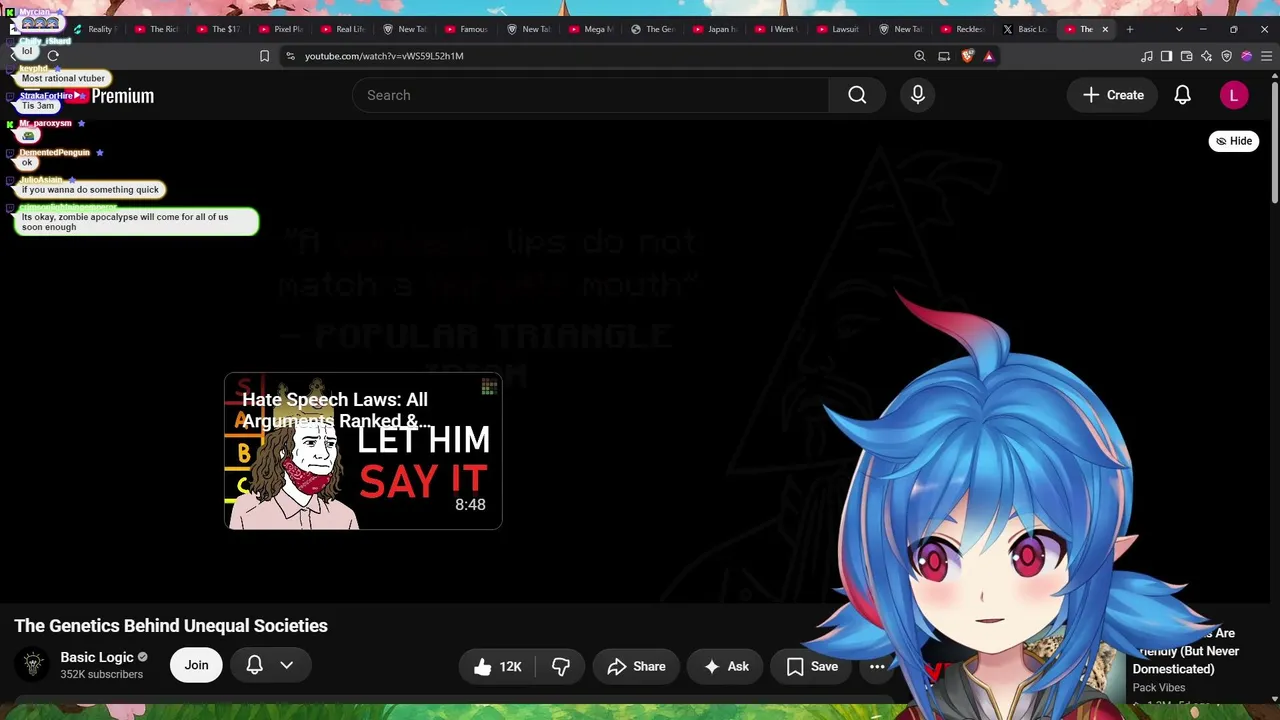Open the Basic Logic channel name link
1280x720 pixels.
pos(97,657)
